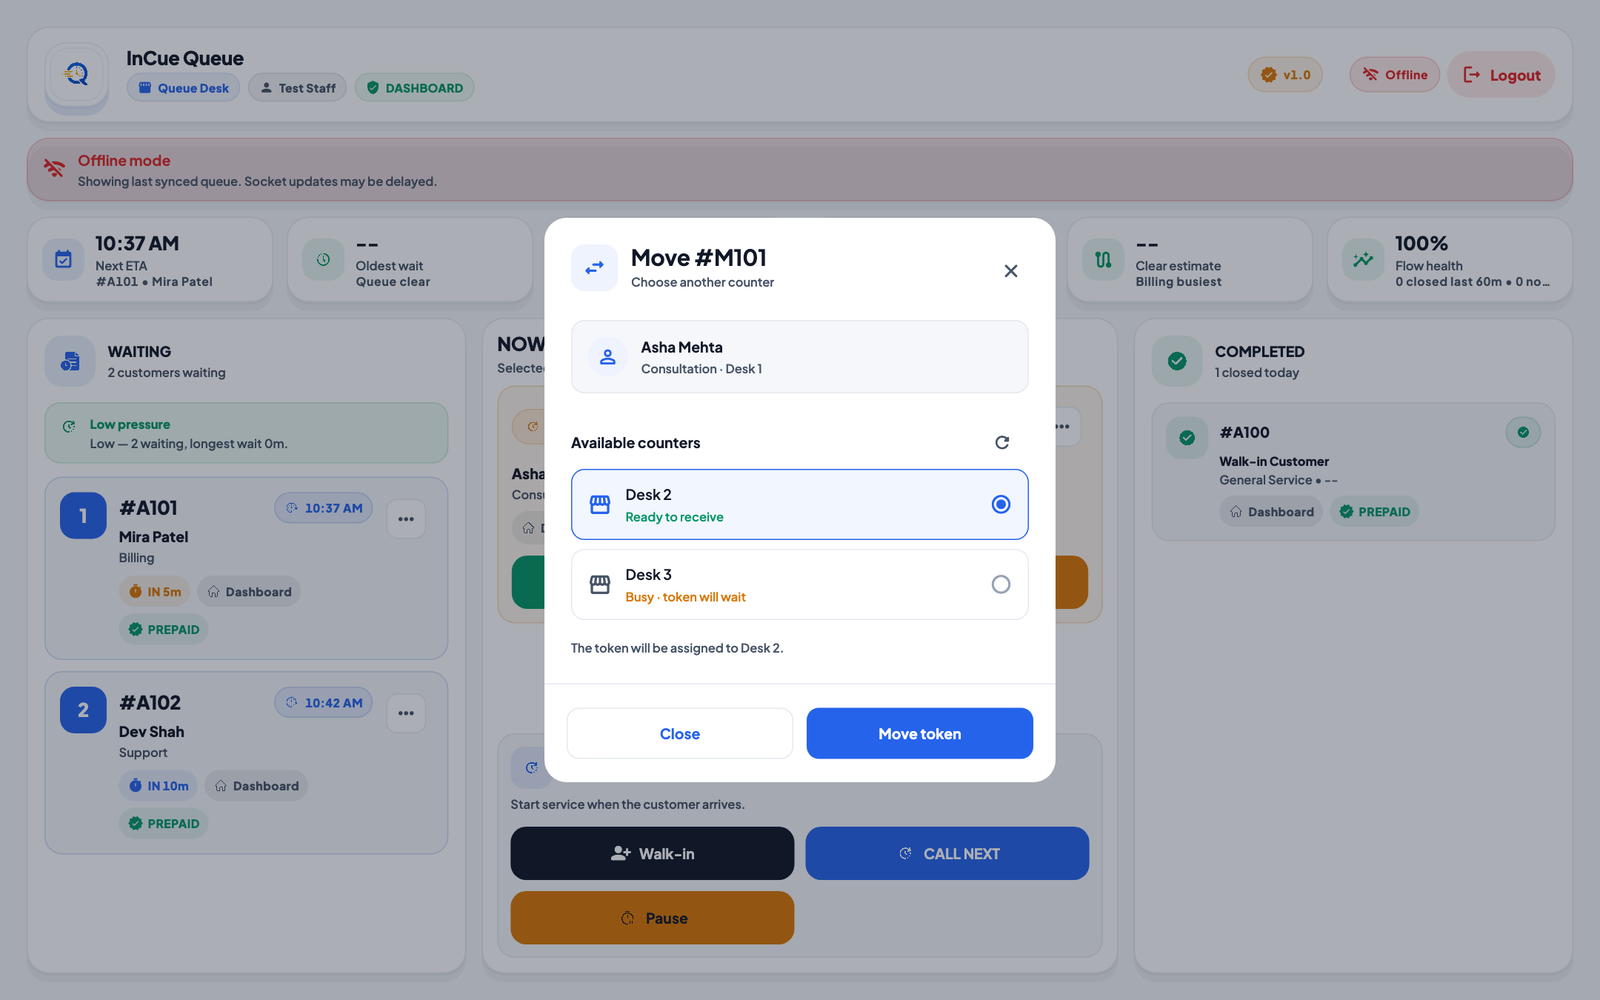Screen dimensions: 1600x1000
Task: Click the v1.0 version badge
Action: (1286, 75)
